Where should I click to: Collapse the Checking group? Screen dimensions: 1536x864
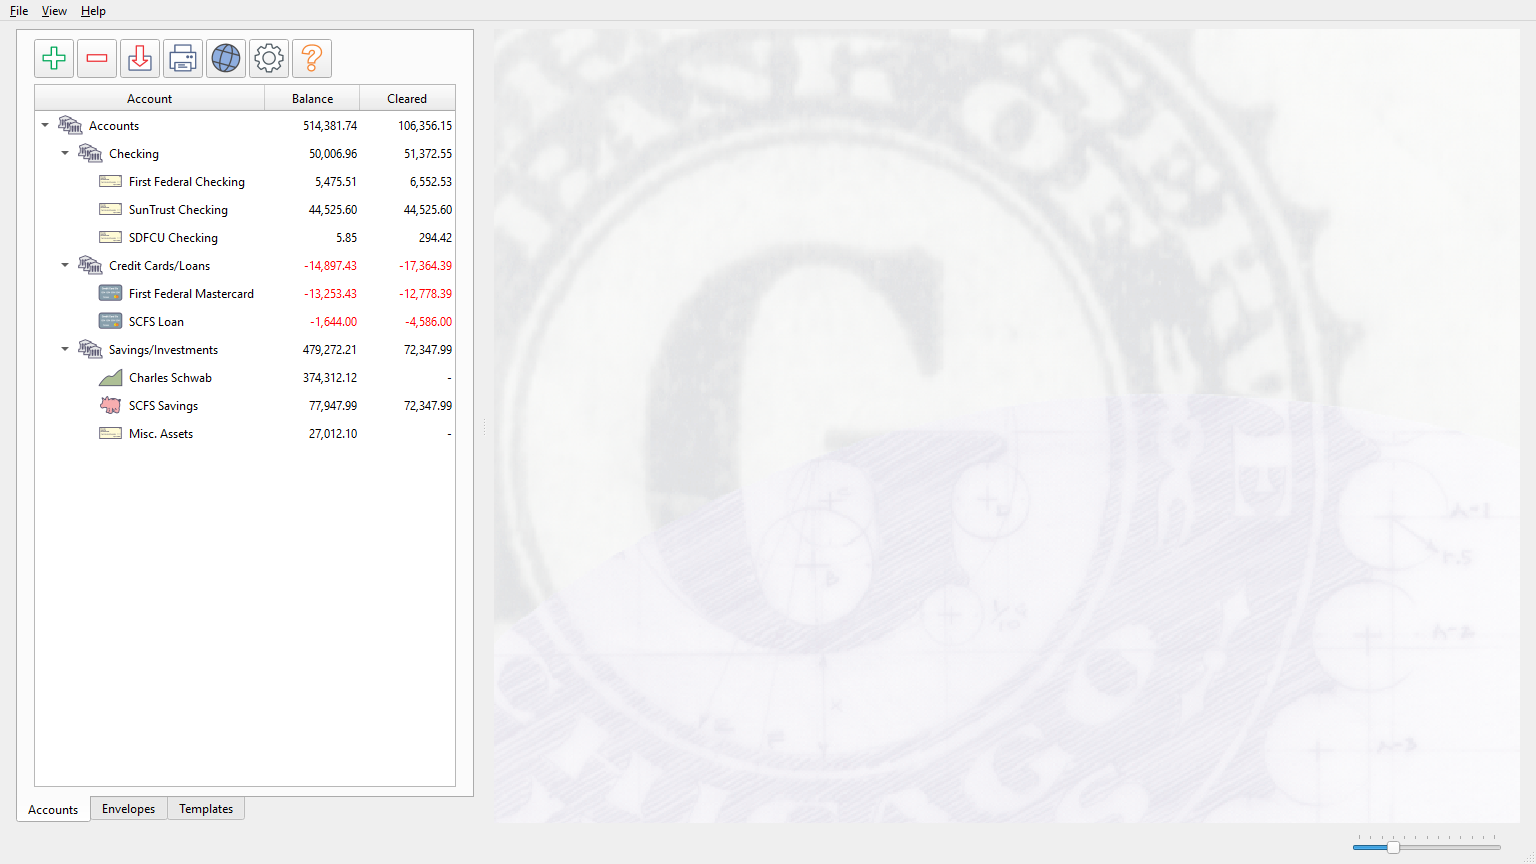(x=65, y=153)
